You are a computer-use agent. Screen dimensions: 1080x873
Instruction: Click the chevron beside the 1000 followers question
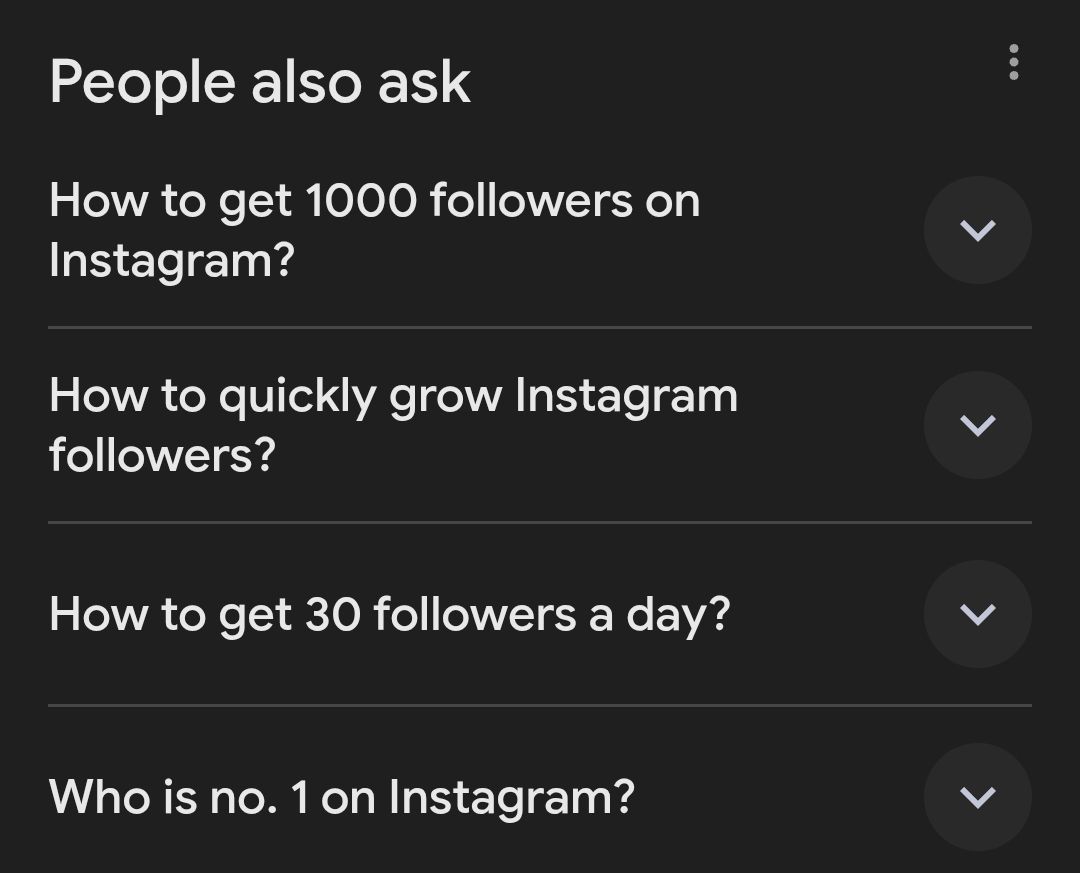(977, 230)
